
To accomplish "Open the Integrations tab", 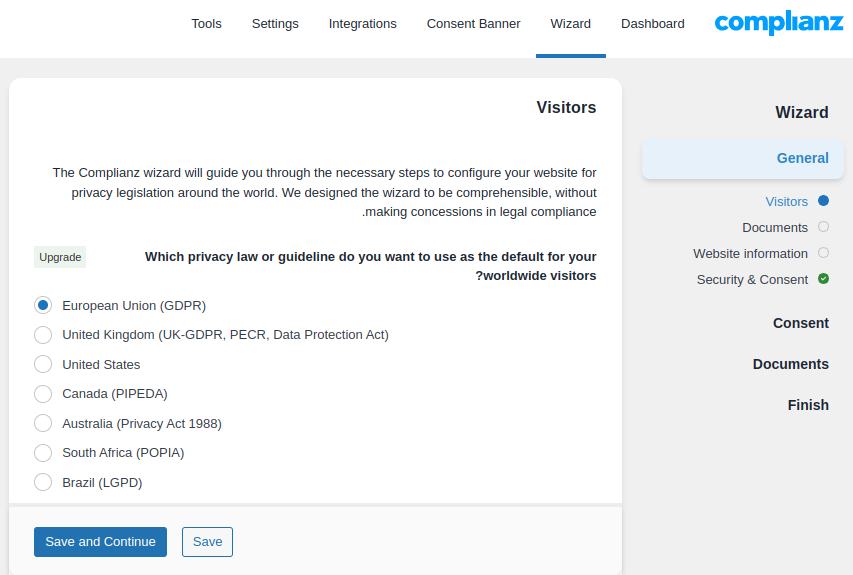I will tap(362, 24).
